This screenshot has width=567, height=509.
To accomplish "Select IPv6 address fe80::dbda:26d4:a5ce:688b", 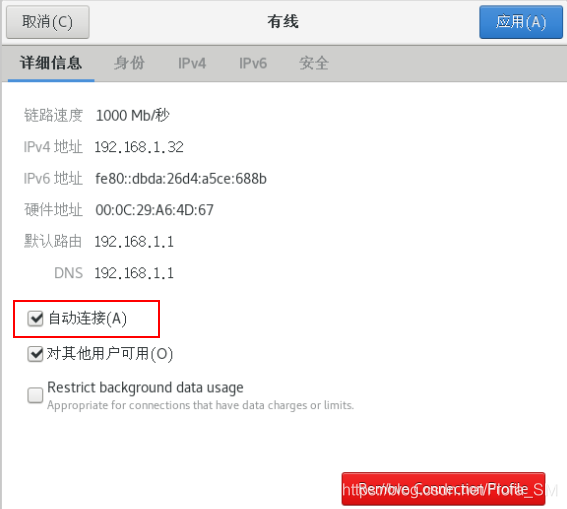I will pos(181,179).
